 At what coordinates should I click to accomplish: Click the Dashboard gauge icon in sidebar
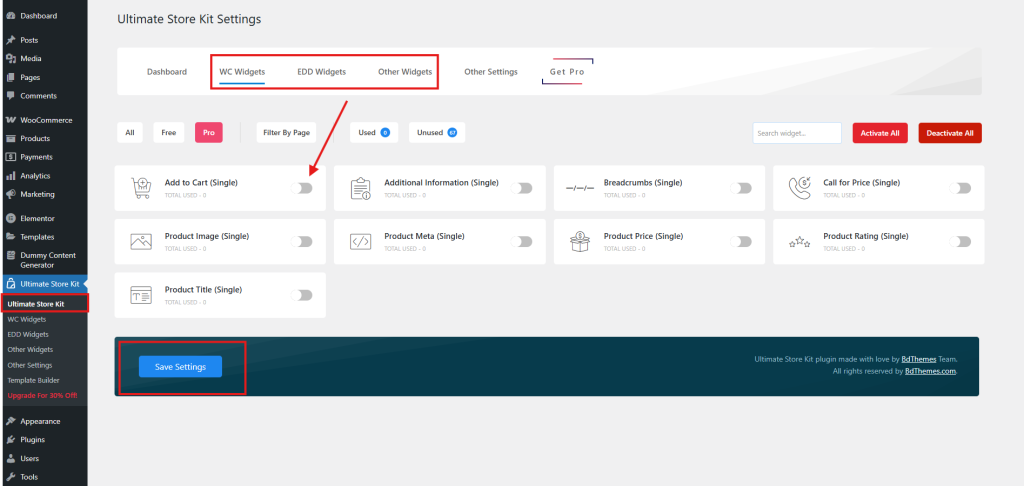10,16
